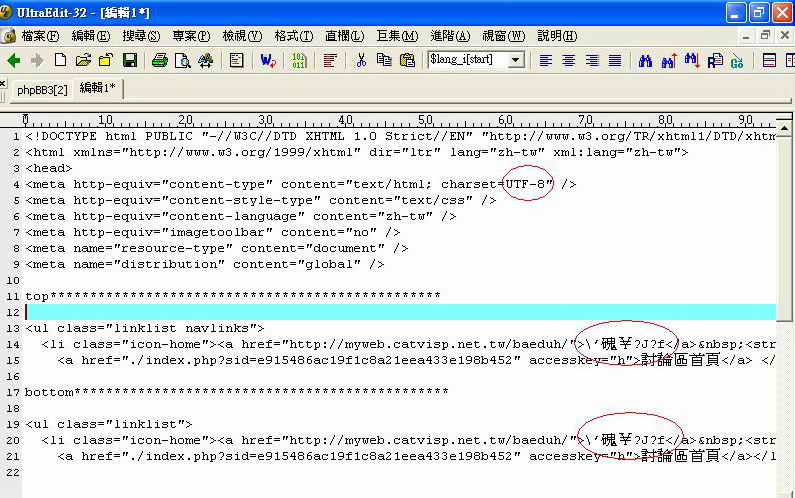
Task: Open the 專案(P) menu
Action: tap(191, 36)
